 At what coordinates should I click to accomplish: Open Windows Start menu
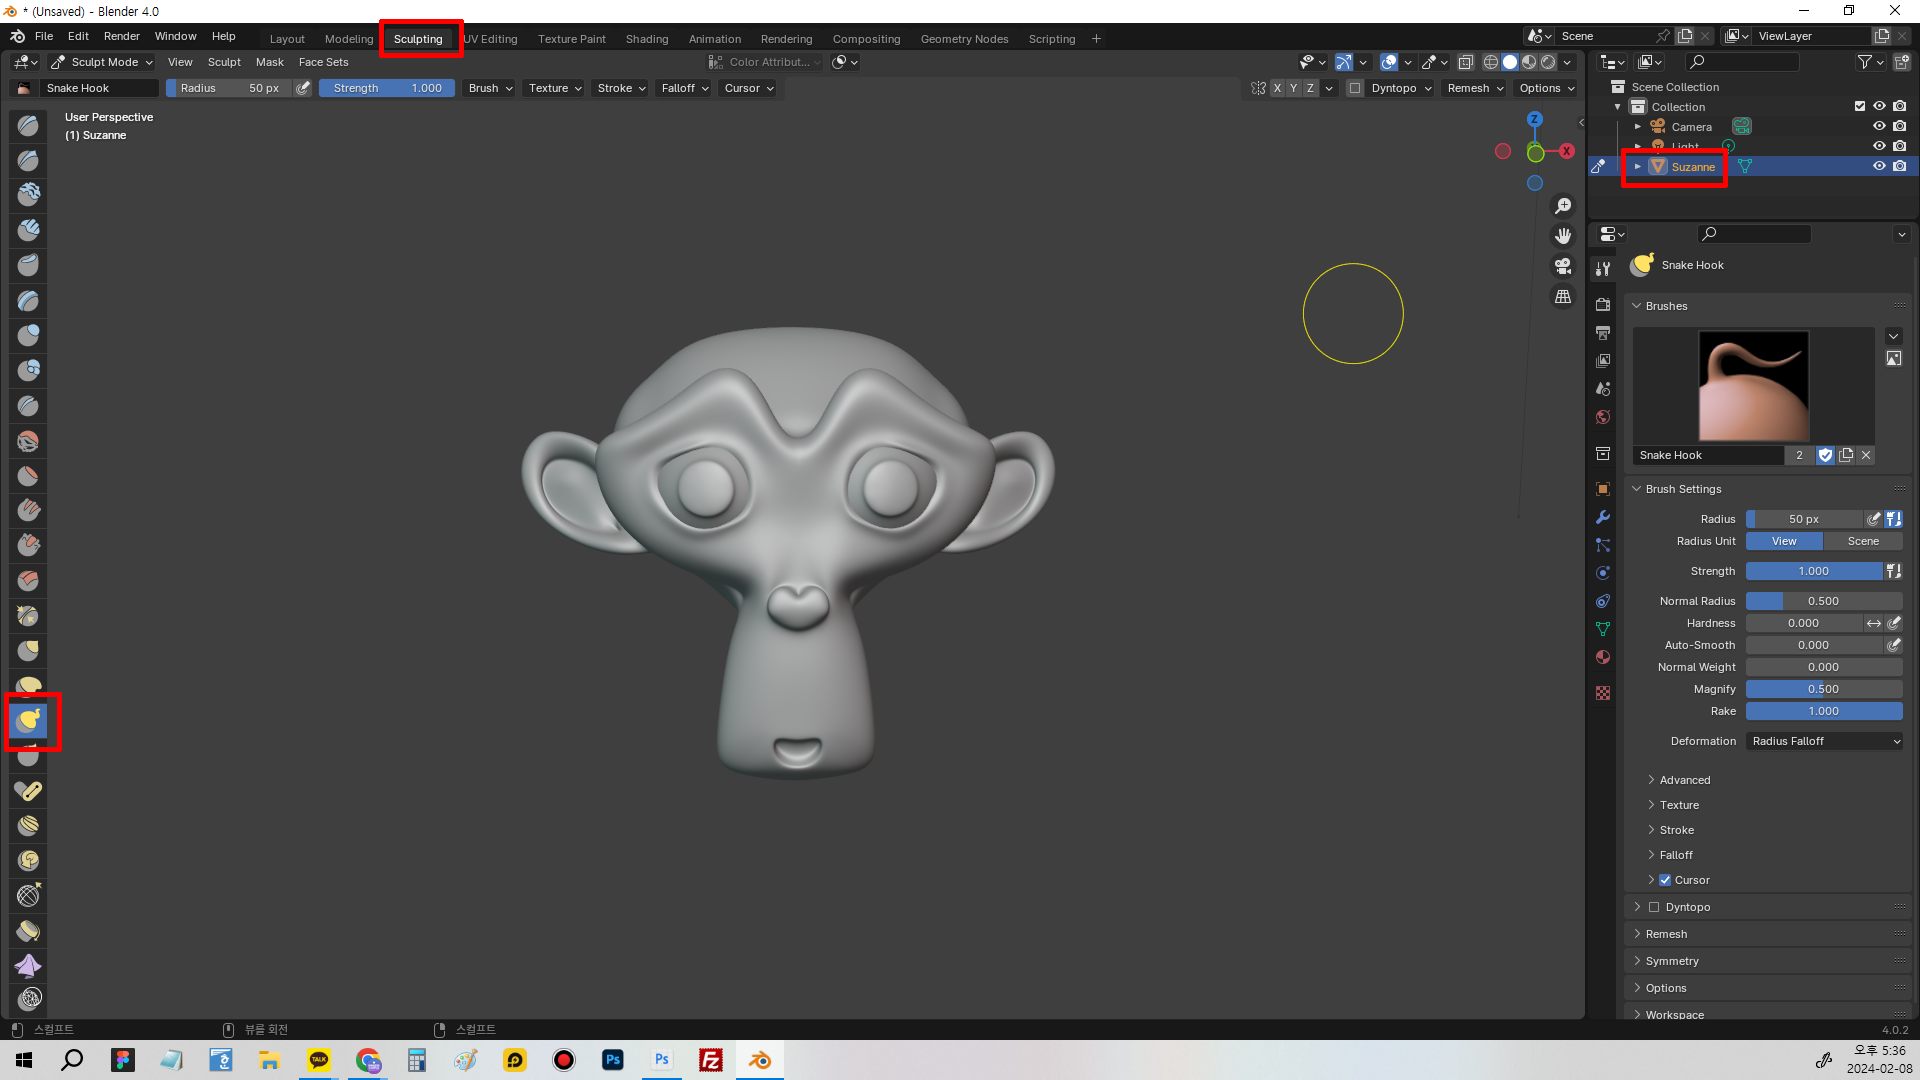[24, 1060]
